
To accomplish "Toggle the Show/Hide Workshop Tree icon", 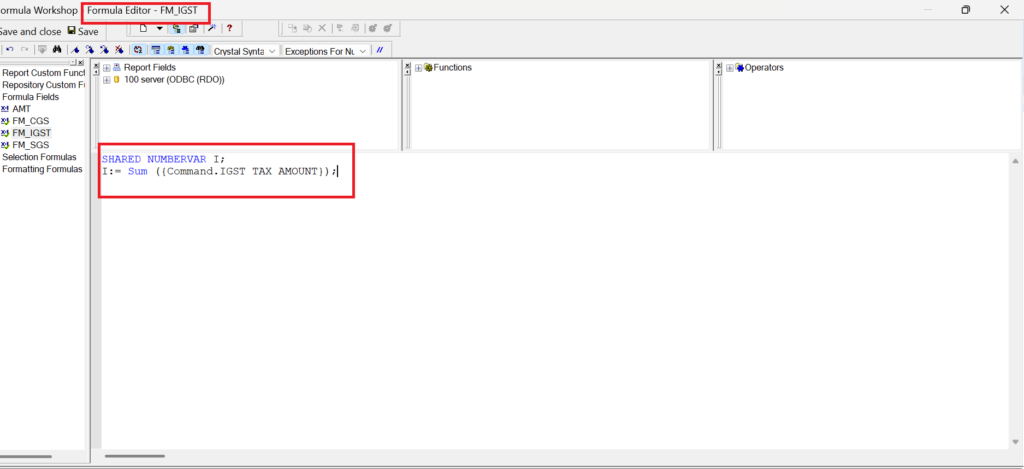I will tap(176, 28).
